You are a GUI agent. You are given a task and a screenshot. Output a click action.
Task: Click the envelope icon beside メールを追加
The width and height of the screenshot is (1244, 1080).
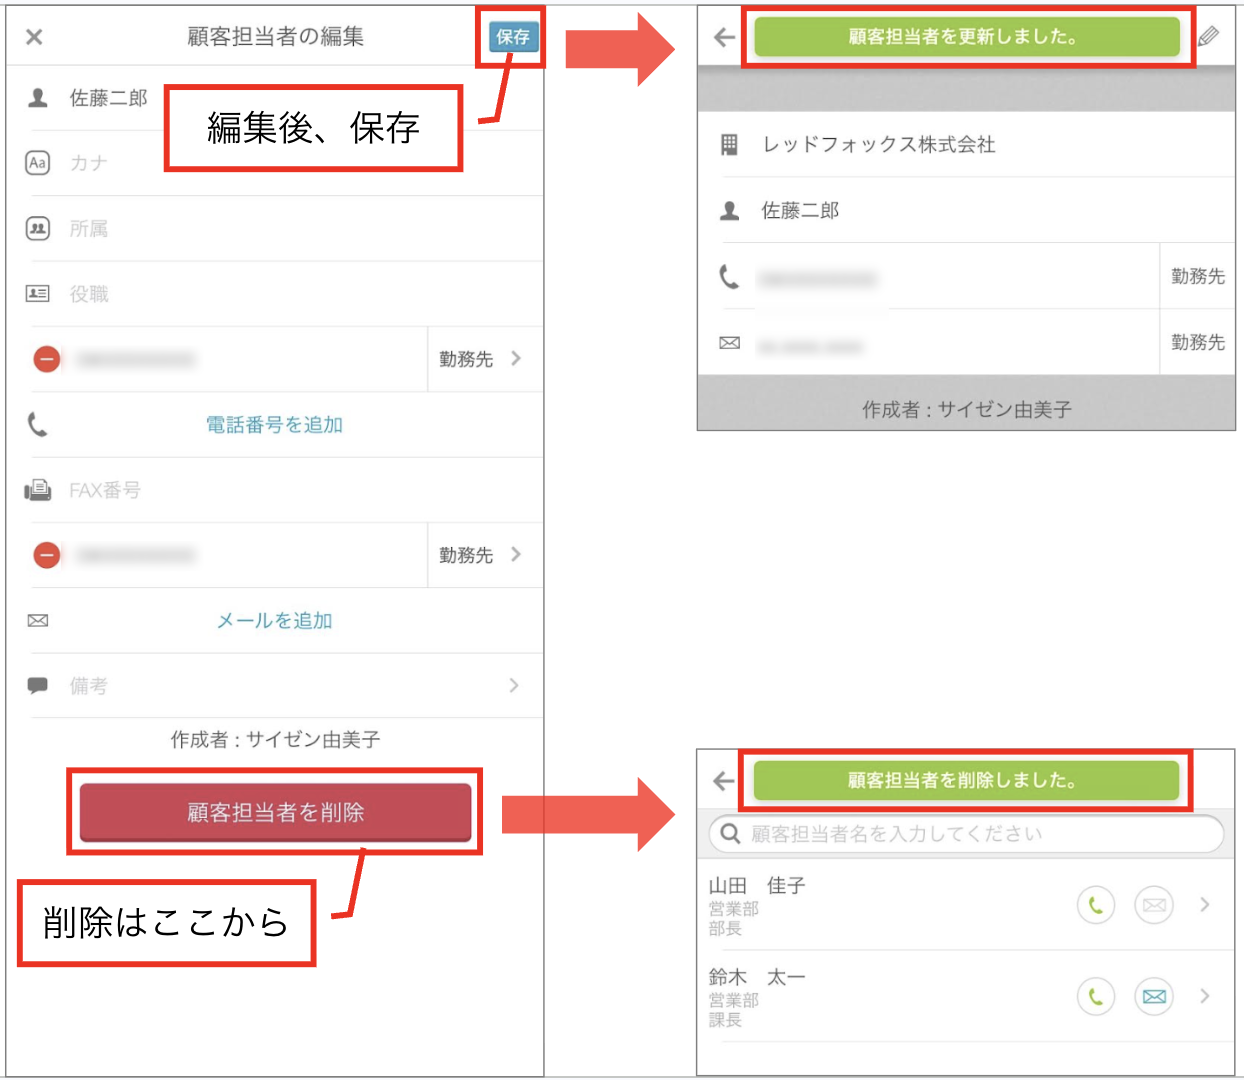38,621
